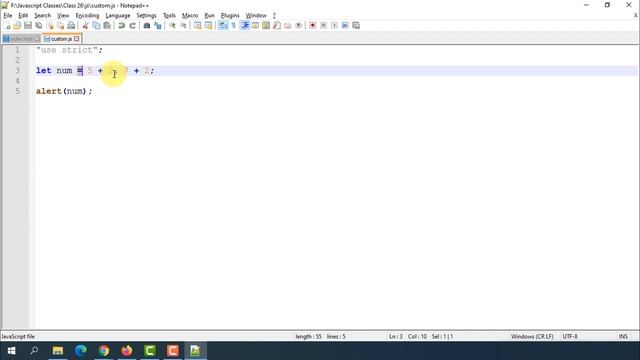Click the 'alert(num);' code line
640x360 pixels.
click(64, 91)
